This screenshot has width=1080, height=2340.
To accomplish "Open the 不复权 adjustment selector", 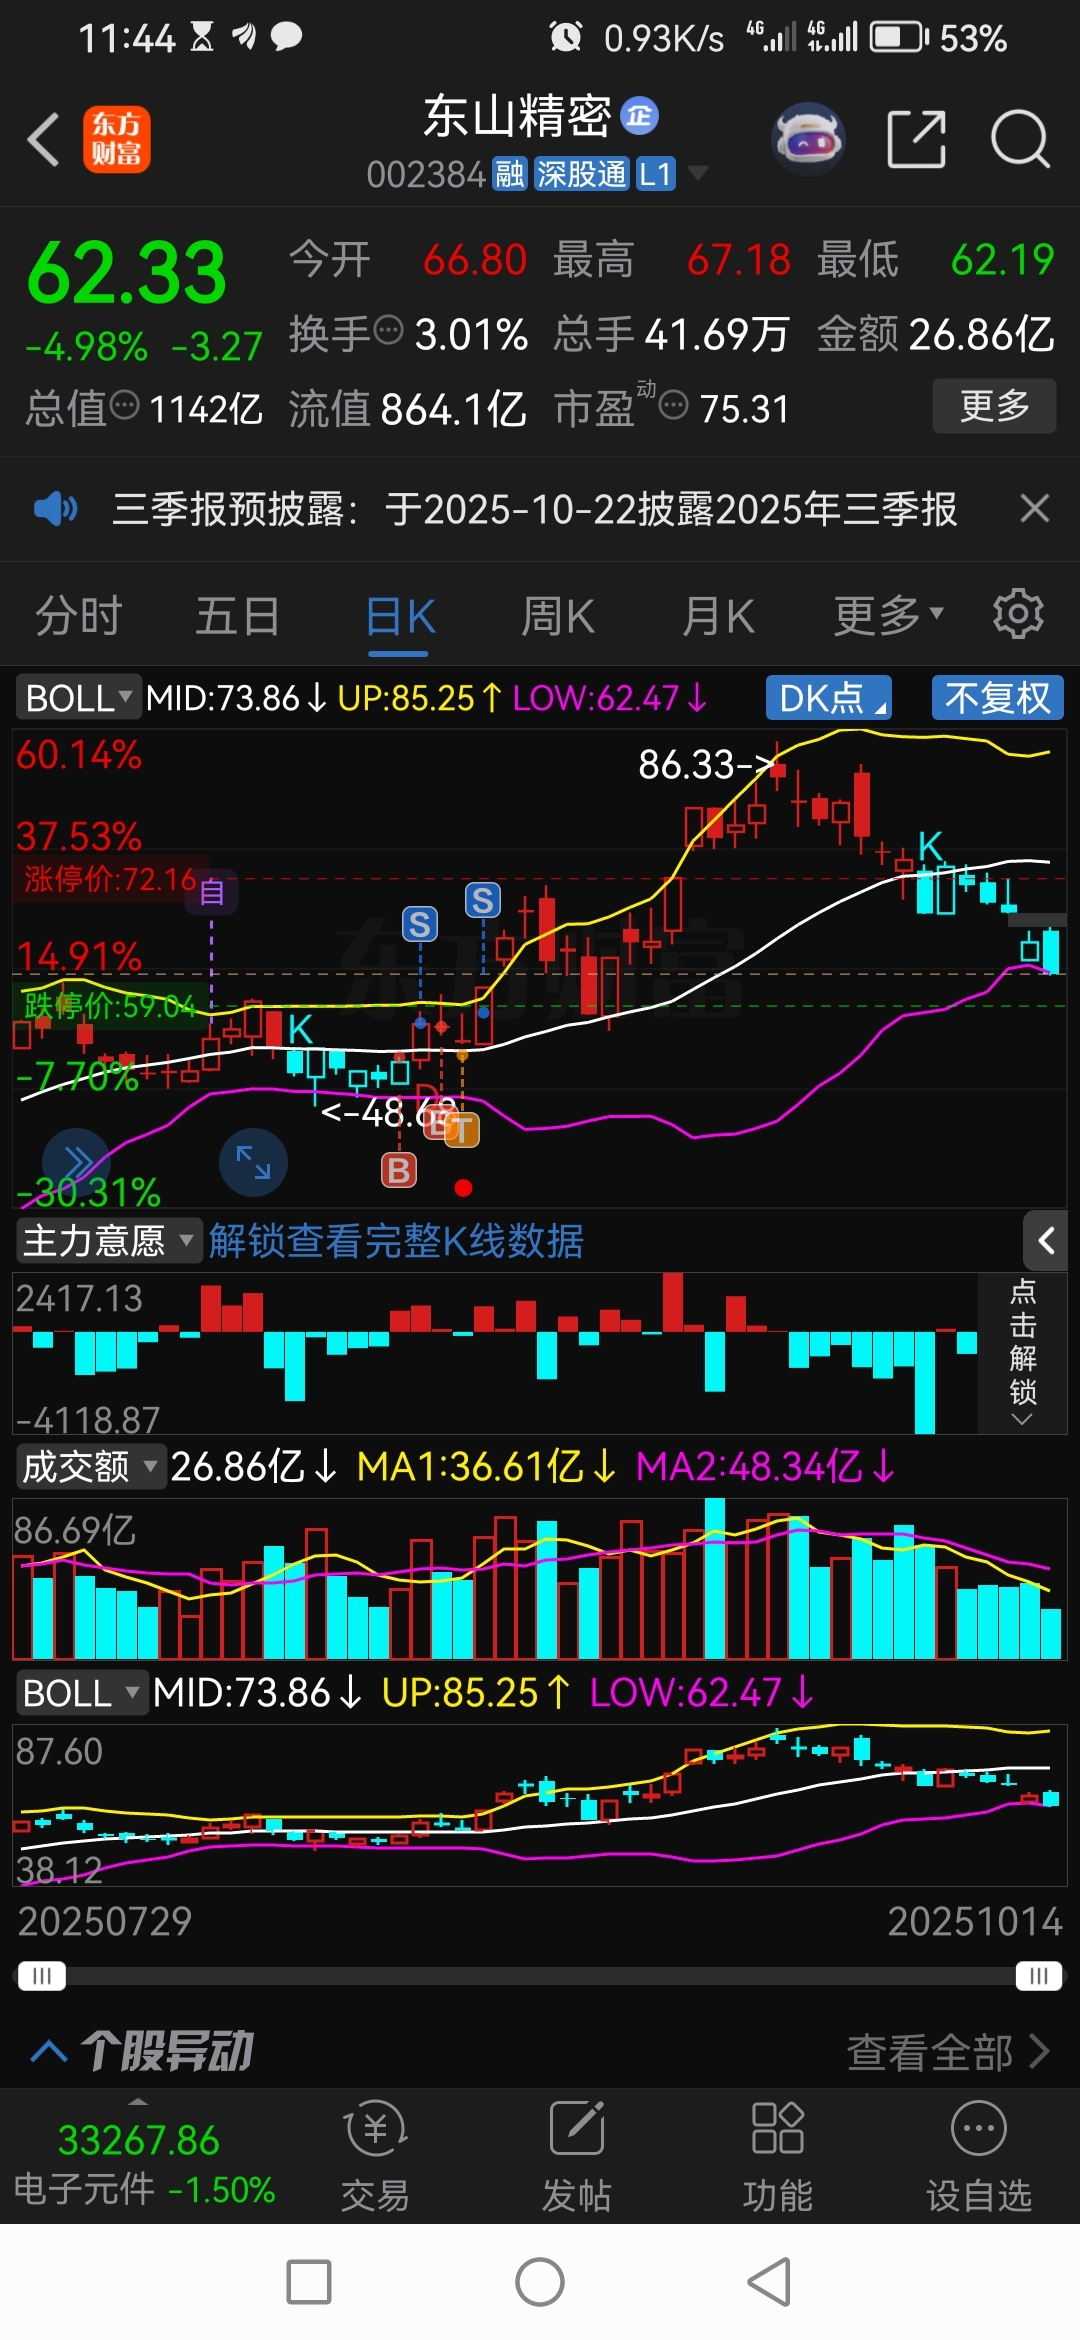I will 997,697.
